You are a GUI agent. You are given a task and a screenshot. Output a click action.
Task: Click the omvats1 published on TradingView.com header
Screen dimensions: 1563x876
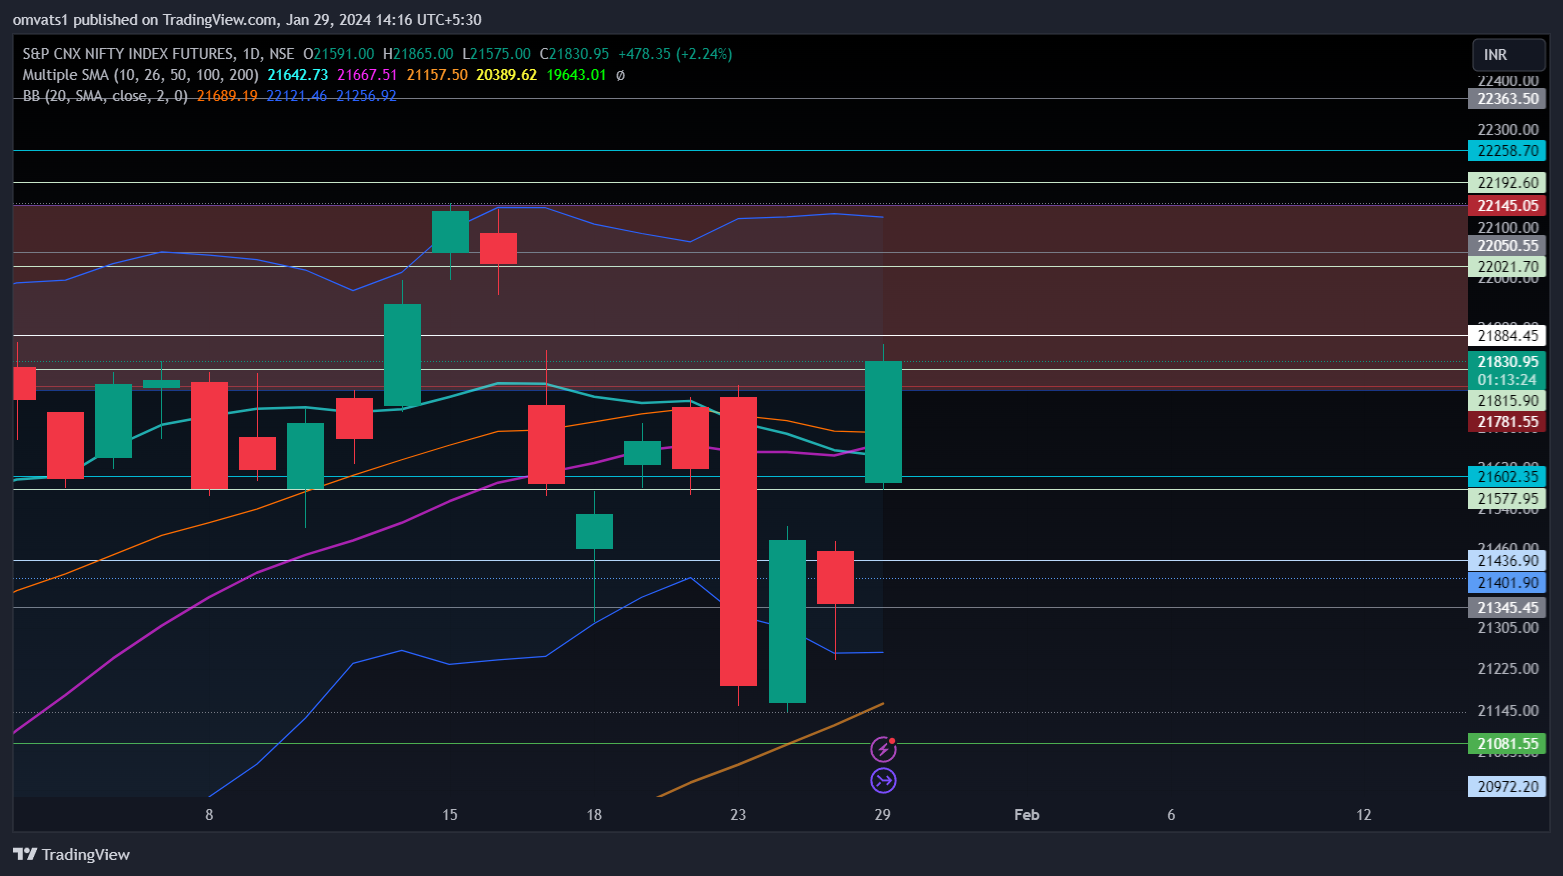247,19
